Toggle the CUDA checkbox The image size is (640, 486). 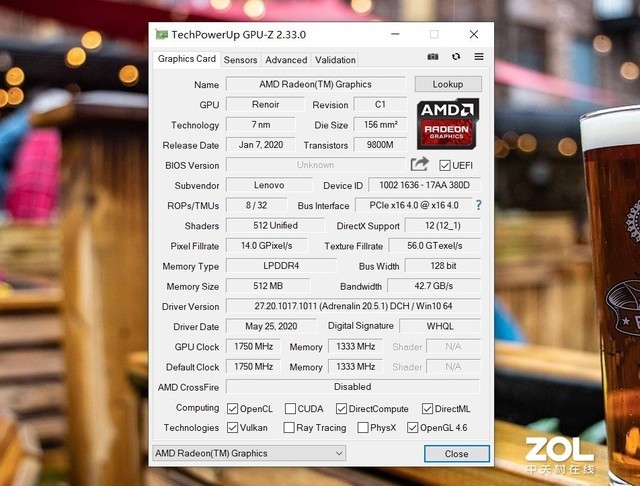(290, 408)
